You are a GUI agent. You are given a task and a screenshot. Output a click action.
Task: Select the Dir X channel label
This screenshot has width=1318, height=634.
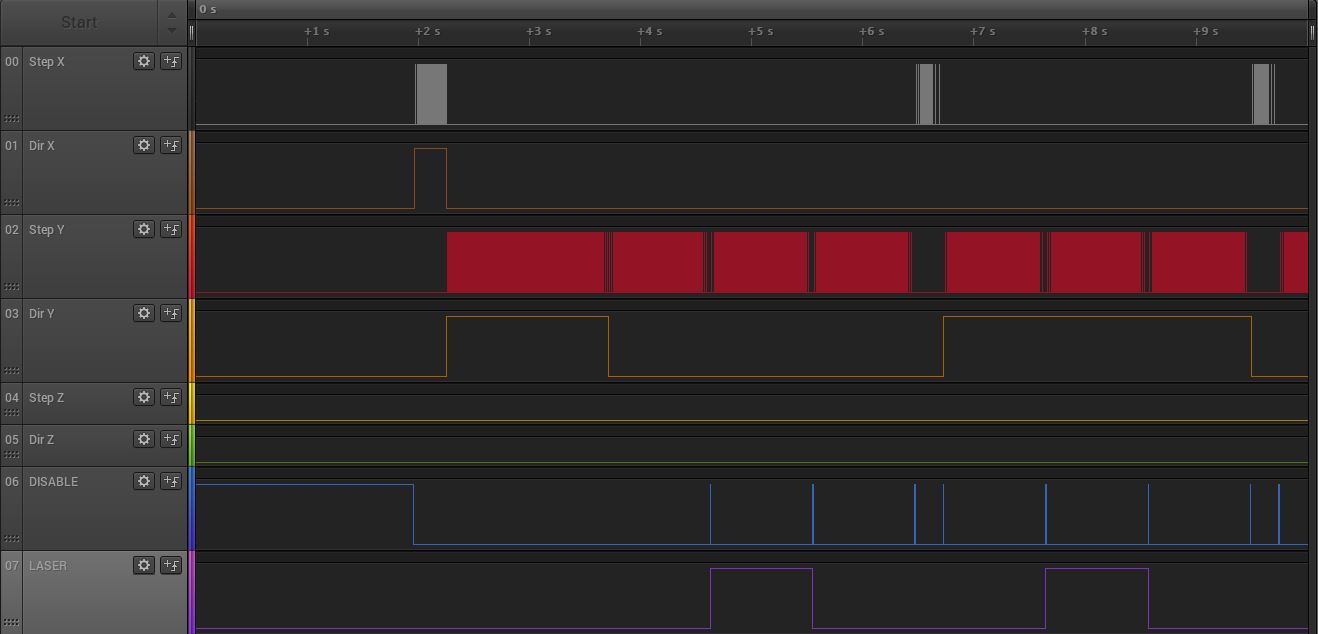tap(42, 146)
